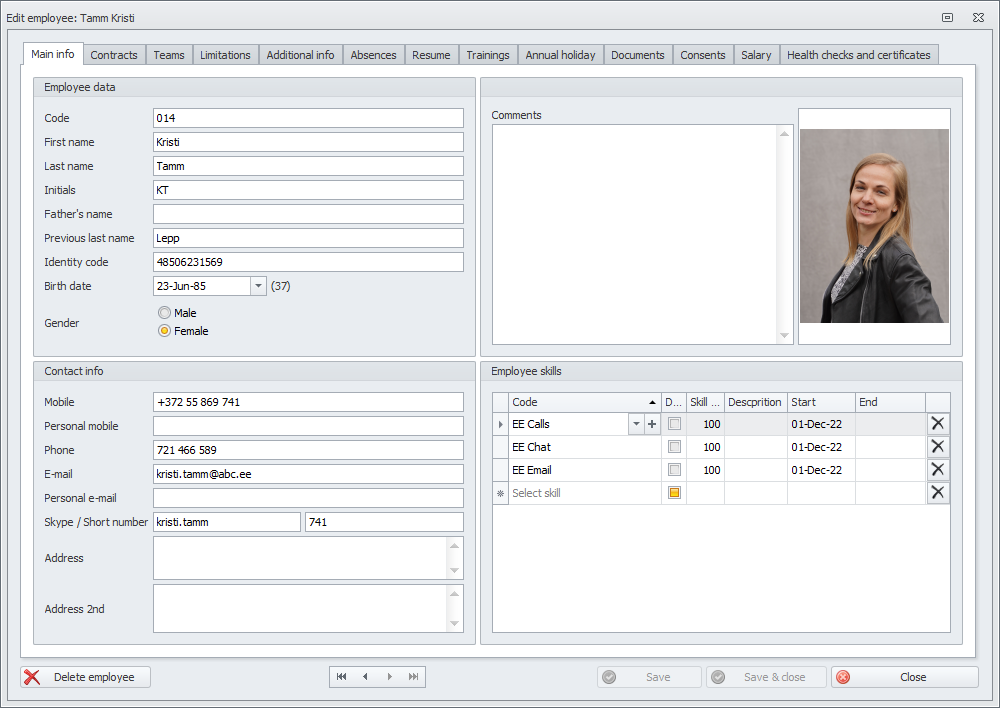
Task: Toggle the D checkbox for EE Calls
Action: tap(674, 424)
